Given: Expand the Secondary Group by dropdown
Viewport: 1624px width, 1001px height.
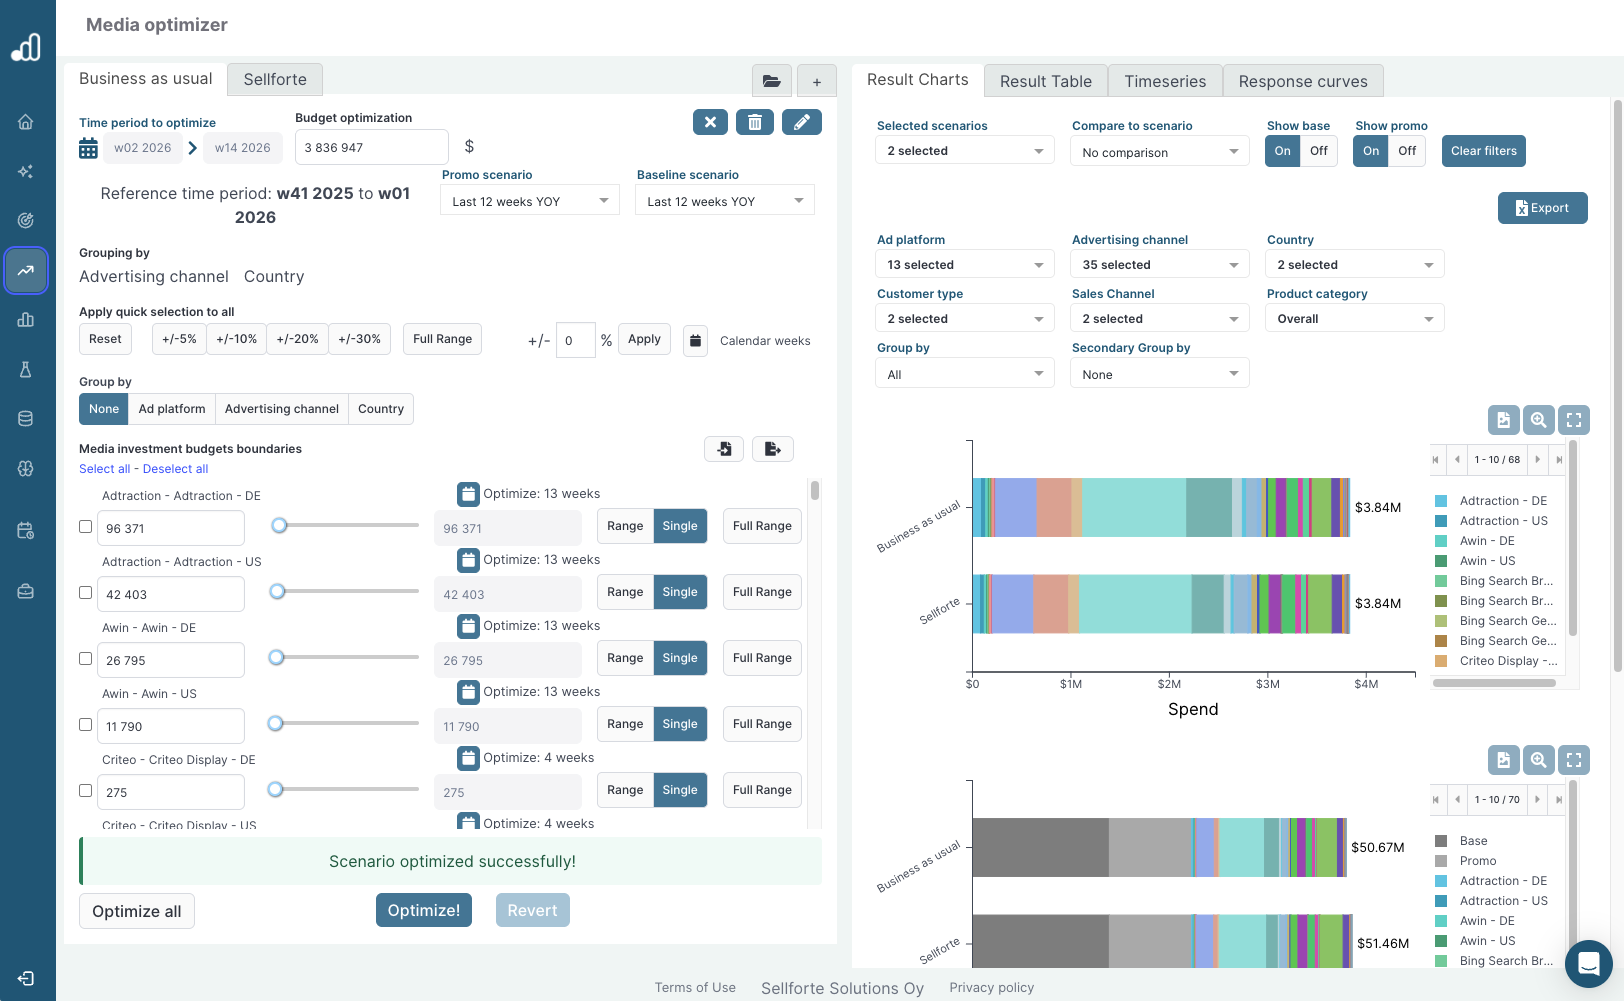Looking at the screenshot, I should click(x=1159, y=372).
